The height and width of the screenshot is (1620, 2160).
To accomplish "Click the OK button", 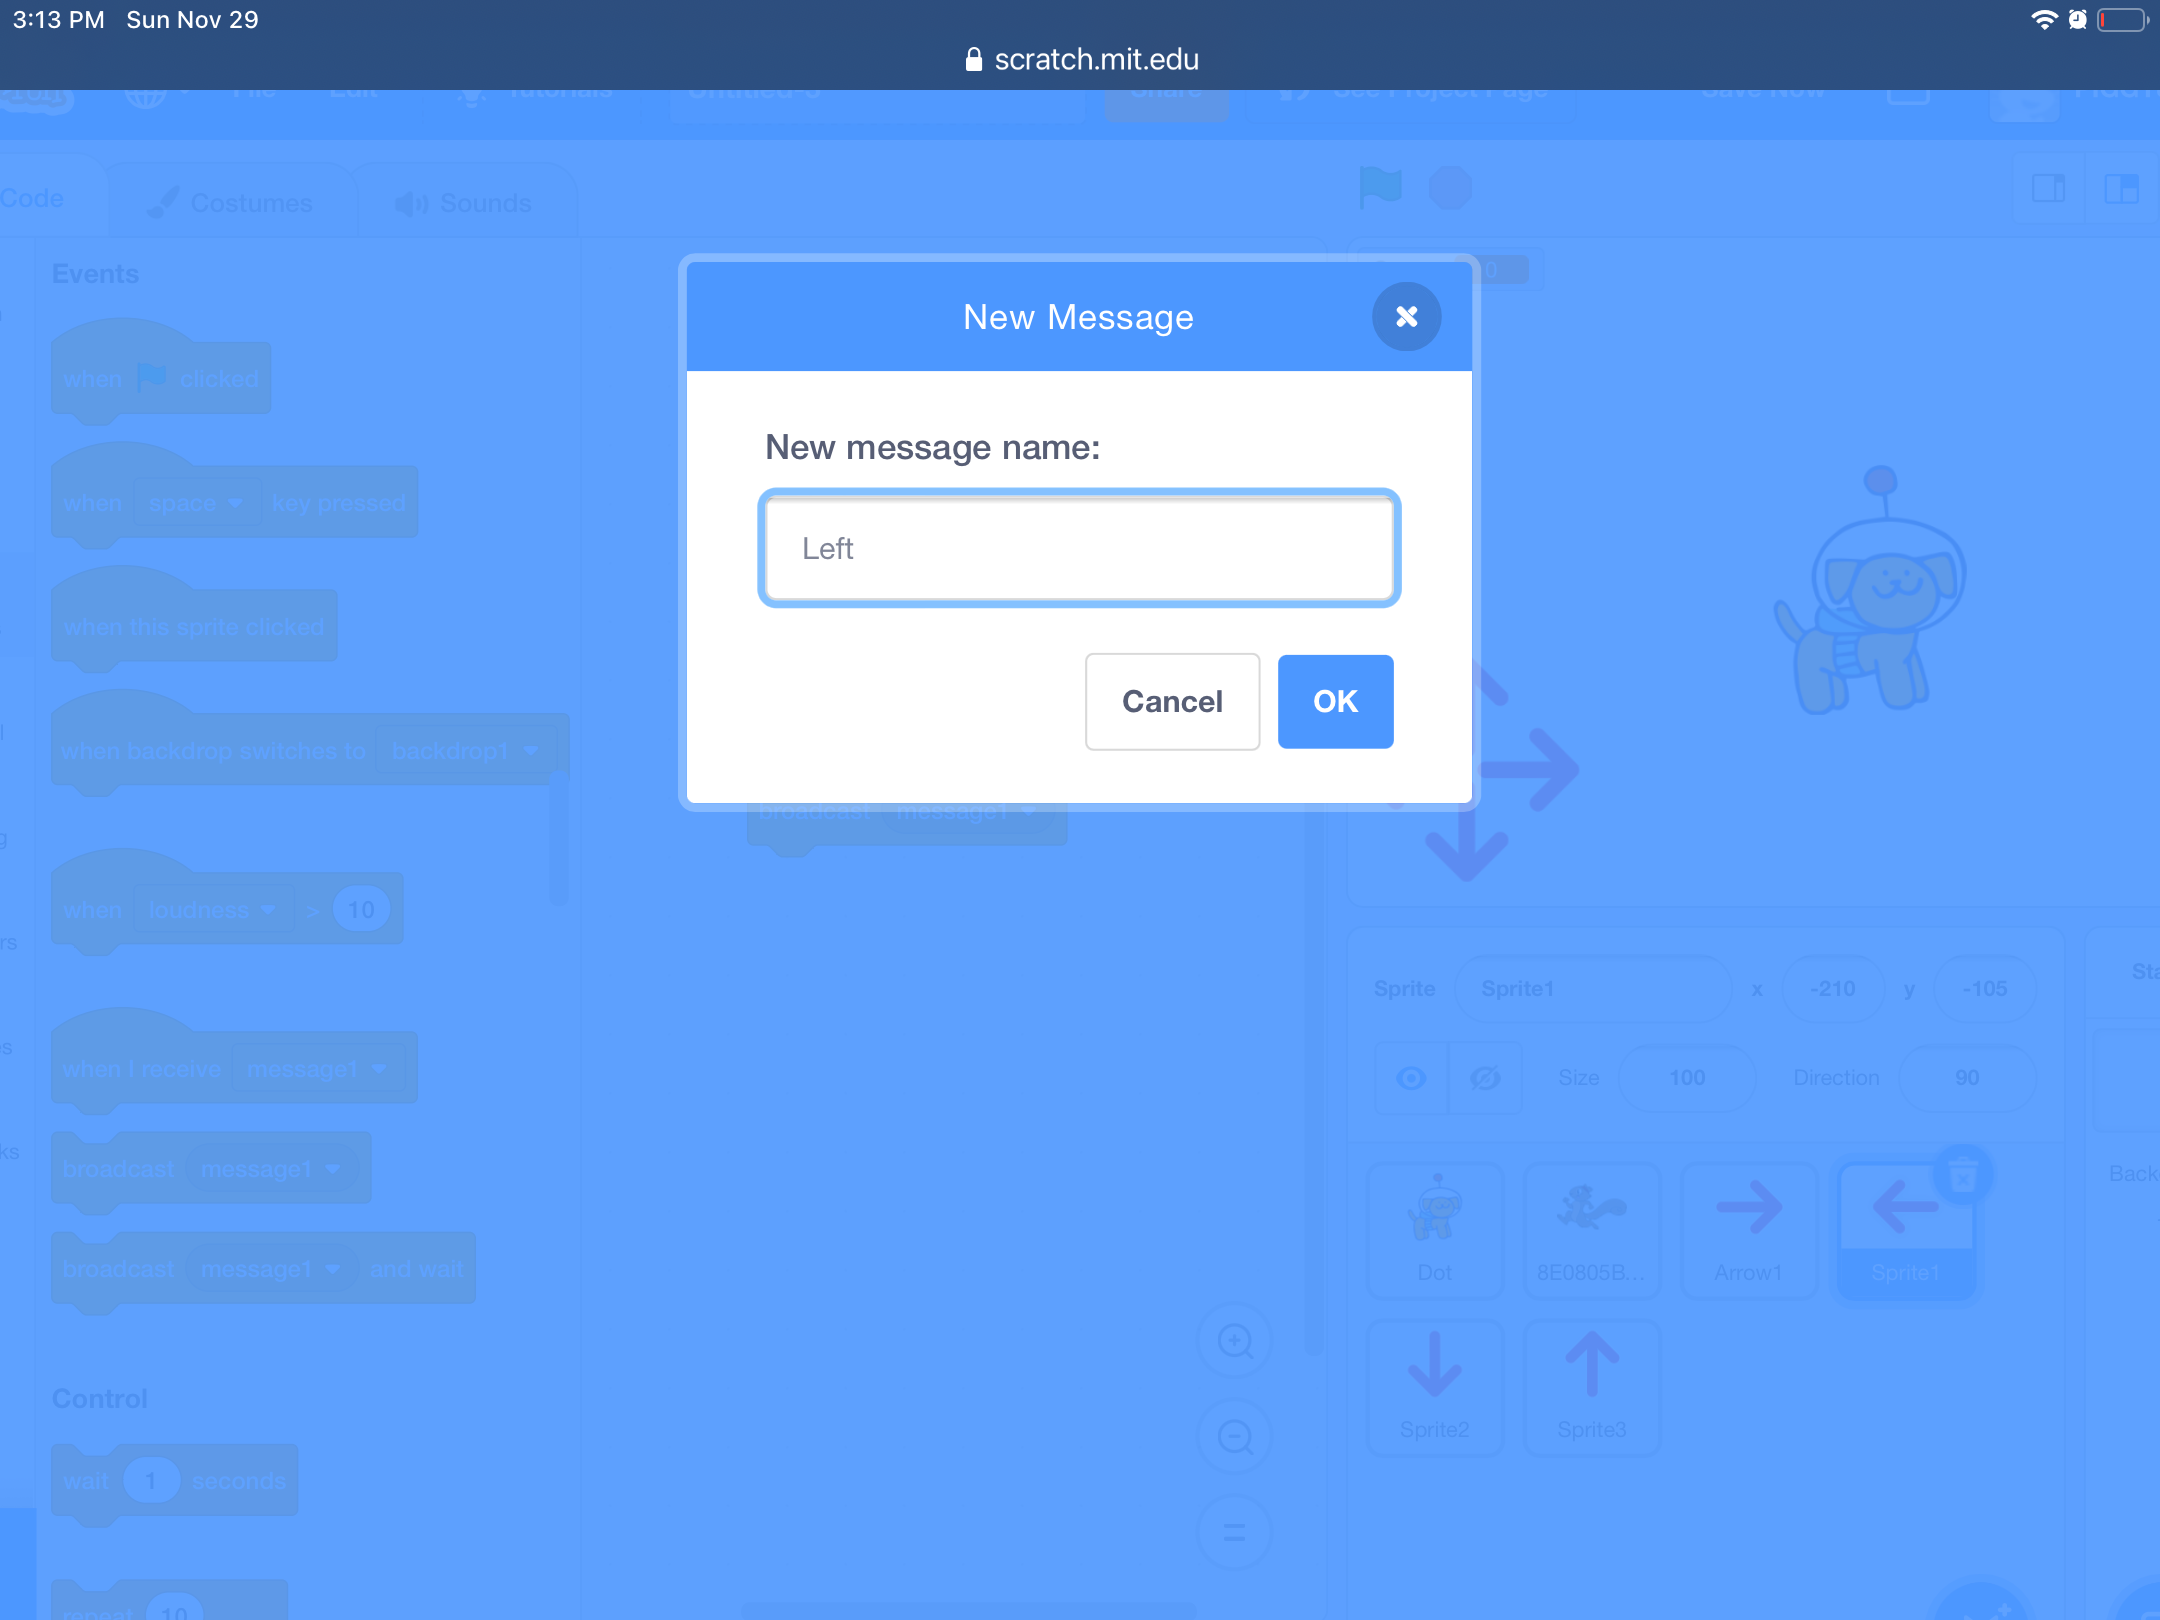I will (x=1335, y=702).
